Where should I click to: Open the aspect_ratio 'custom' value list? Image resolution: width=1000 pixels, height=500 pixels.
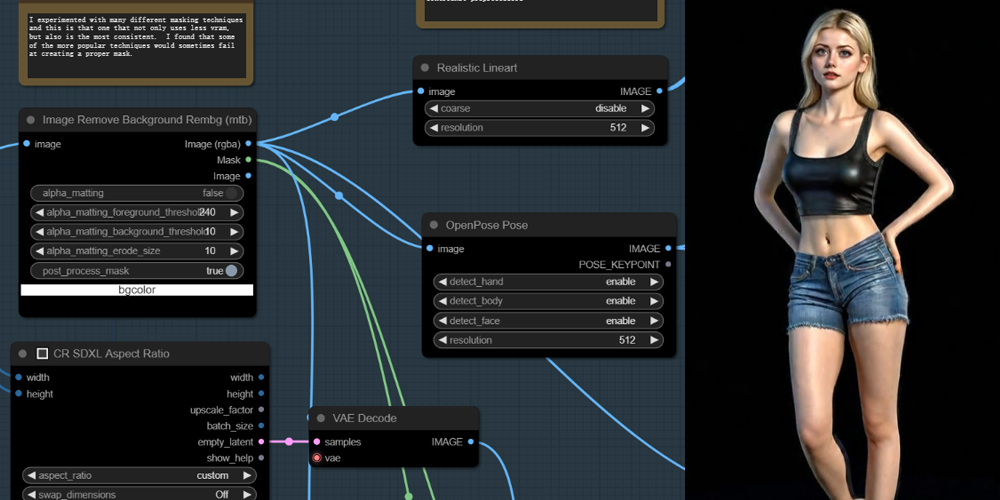coord(212,475)
